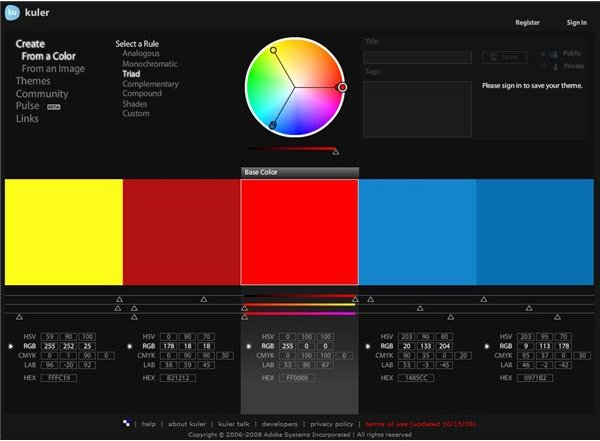The height and width of the screenshot is (441, 600).
Task: Click the RGB field showing 178 under dark red
Action: click(169, 346)
